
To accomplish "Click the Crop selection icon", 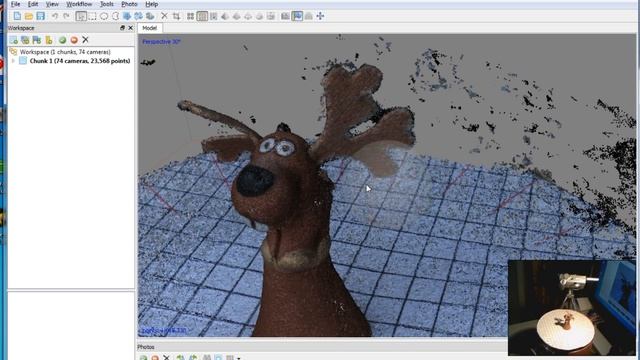I will 176,16.
